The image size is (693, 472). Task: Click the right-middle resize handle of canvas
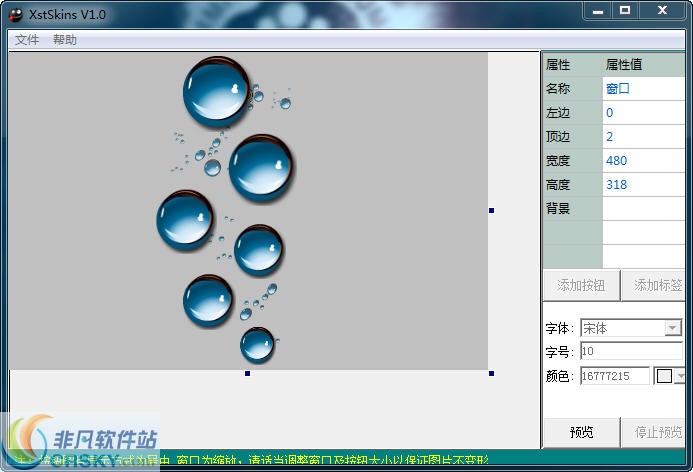click(x=491, y=210)
